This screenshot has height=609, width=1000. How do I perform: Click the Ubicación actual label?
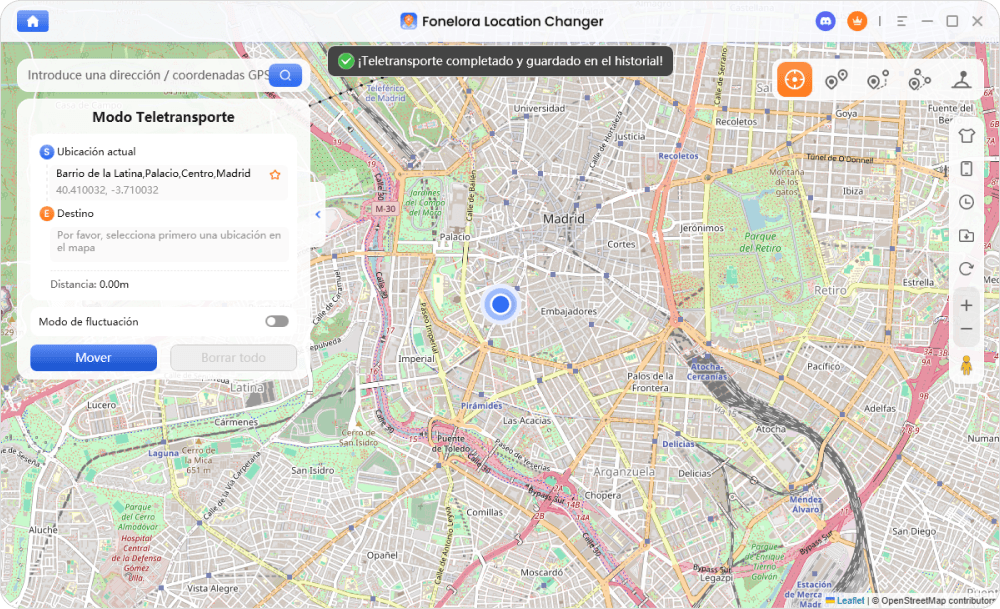coord(96,152)
